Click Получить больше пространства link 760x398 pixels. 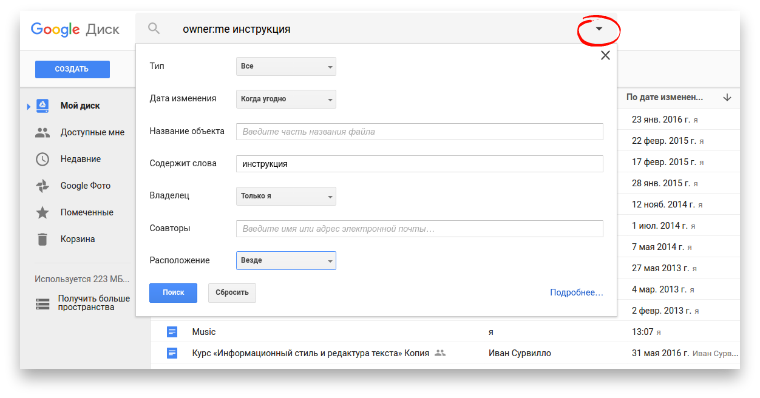tap(94, 303)
